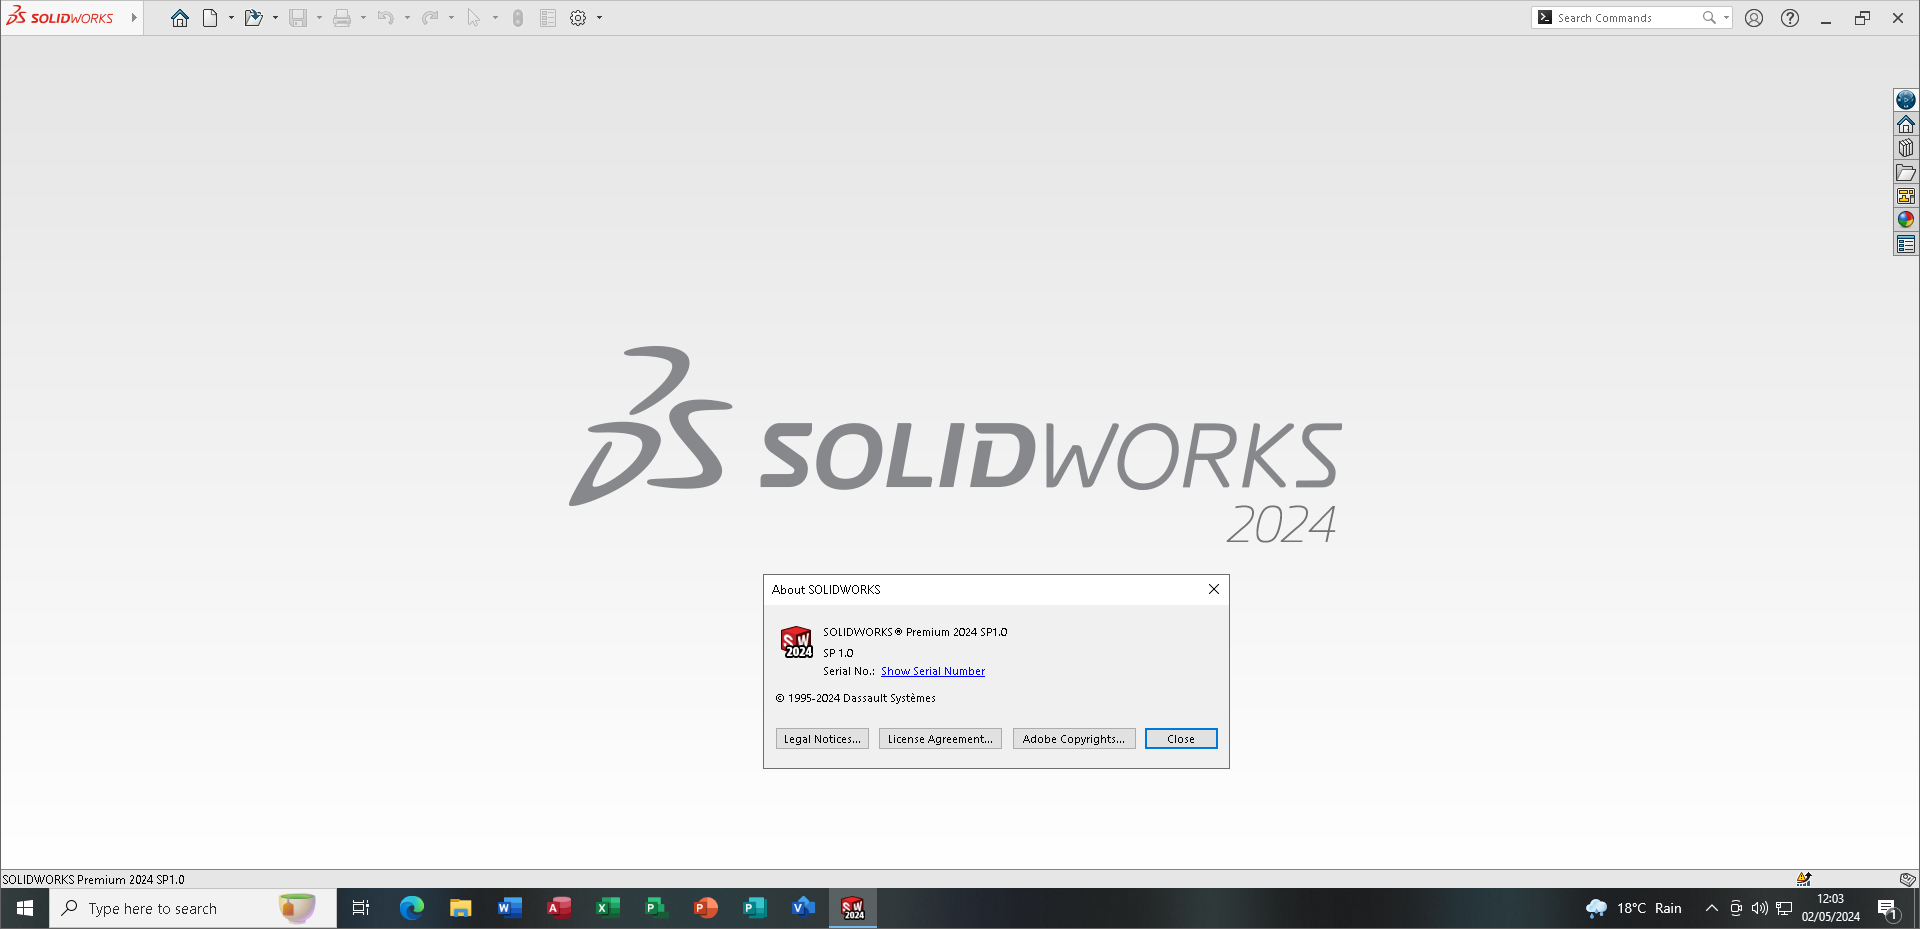1920x929 pixels.
Task: Open the Windows Start menu
Action: click(x=25, y=908)
